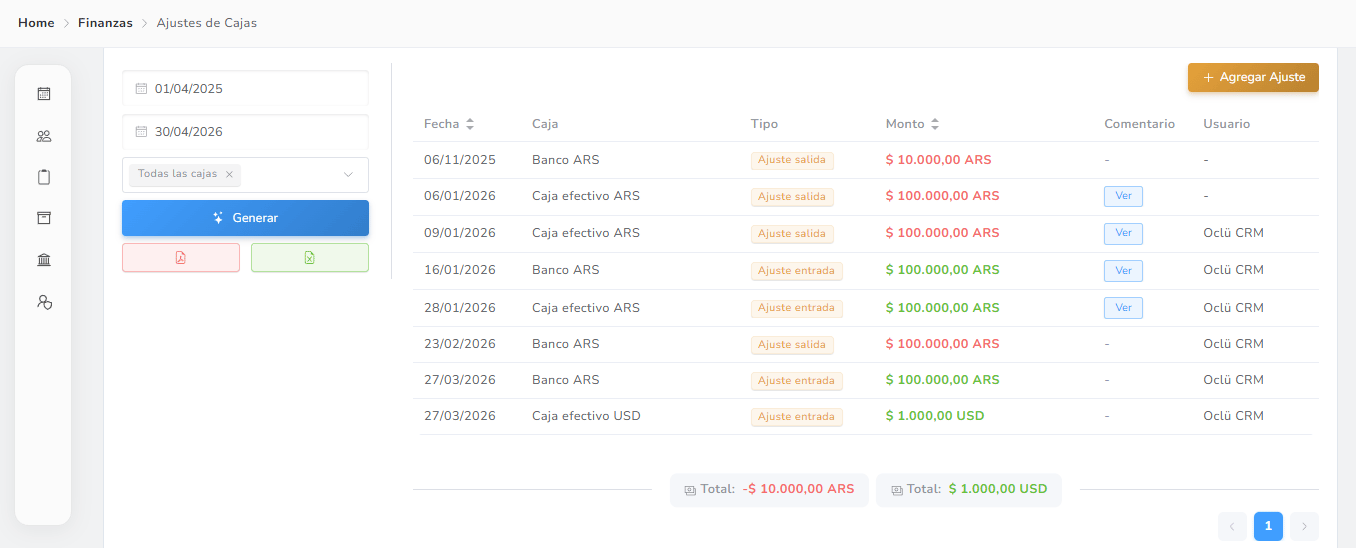Click calendar icon in end date field
This screenshot has width=1356, height=548.
(x=141, y=131)
